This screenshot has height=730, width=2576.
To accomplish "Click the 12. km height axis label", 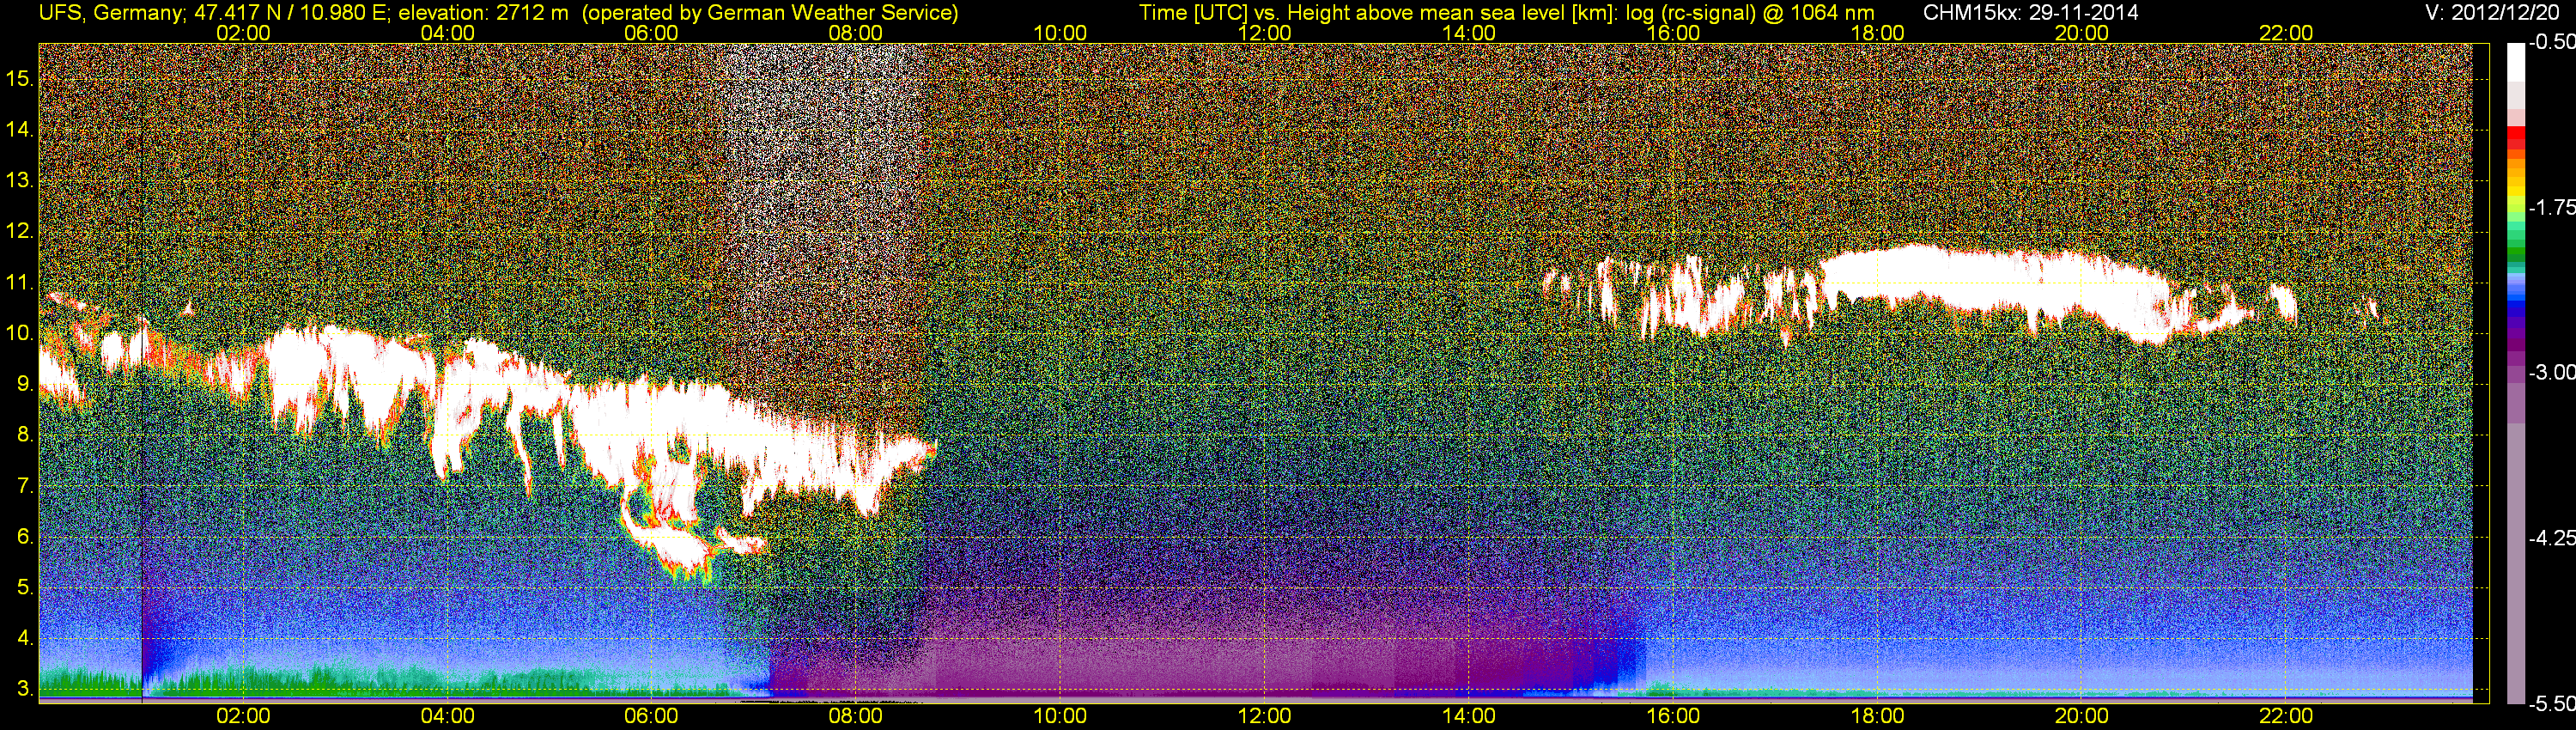I will click(20, 232).
